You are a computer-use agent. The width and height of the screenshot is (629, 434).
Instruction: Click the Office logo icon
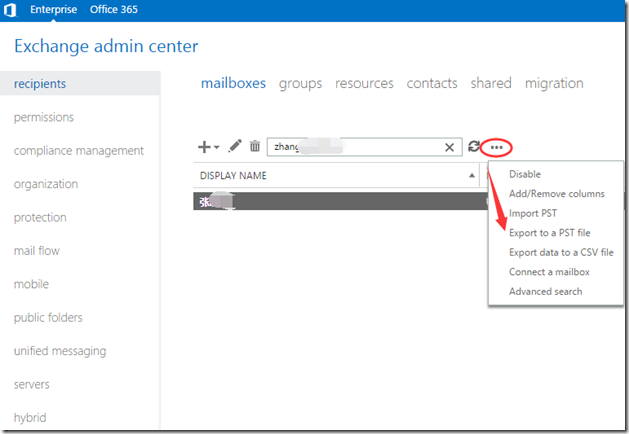pos(10,10)
